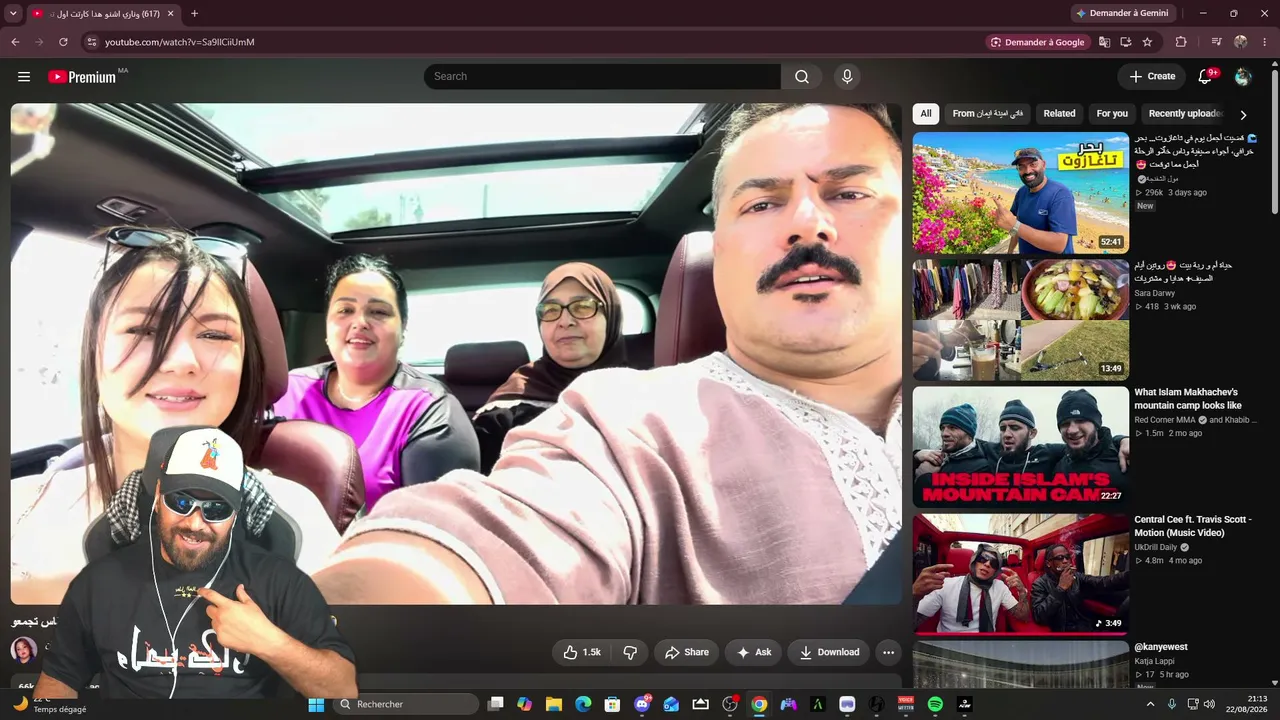Click the YouTube search magnifier button

pos(802,77)
